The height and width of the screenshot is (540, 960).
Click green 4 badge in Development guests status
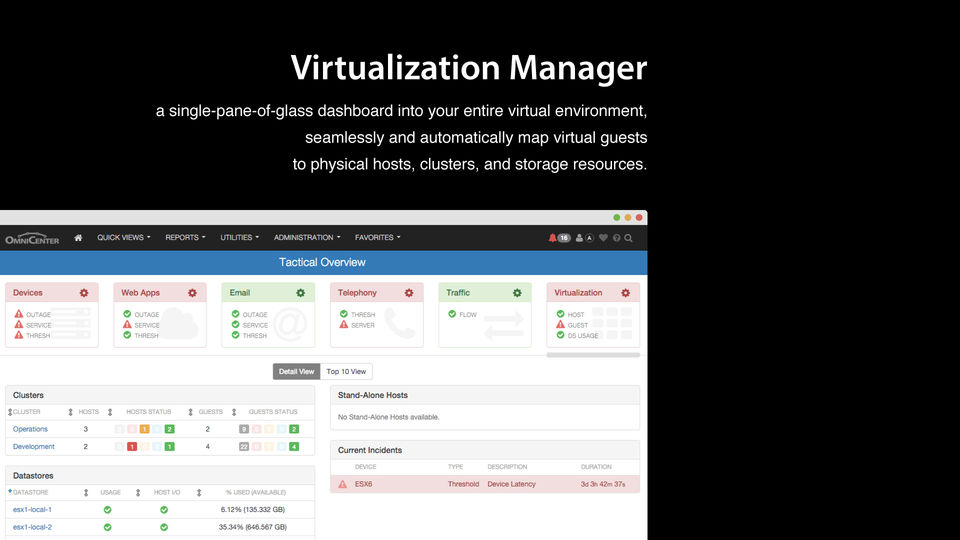point(294,446)
